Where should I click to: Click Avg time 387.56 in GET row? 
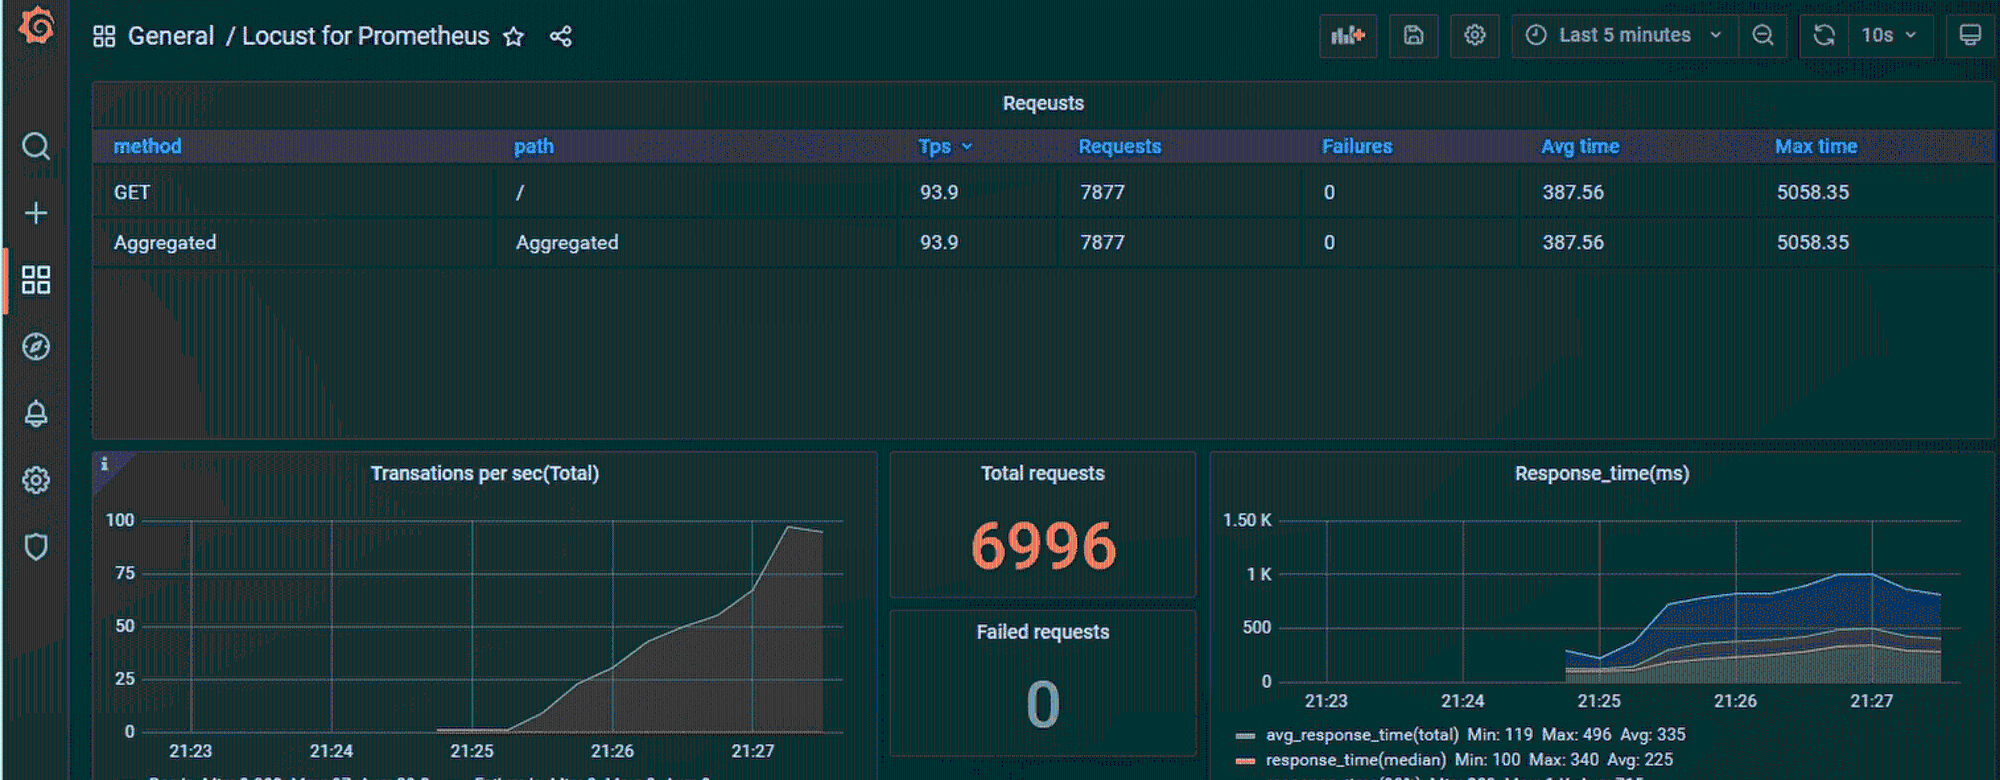tap(1573, 192)
